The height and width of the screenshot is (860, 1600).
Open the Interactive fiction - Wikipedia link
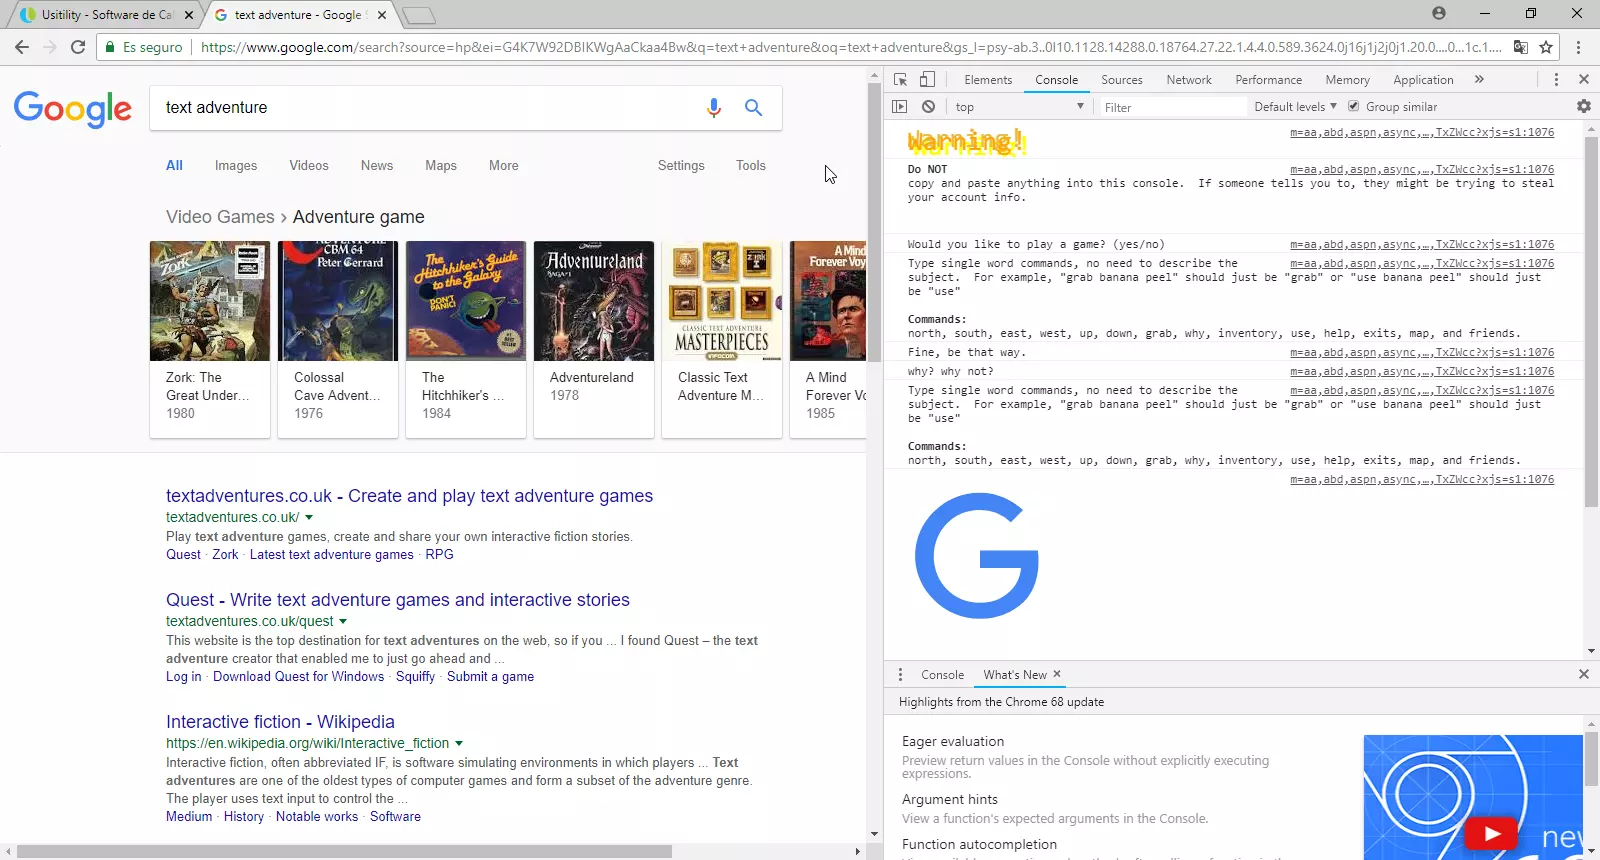coord(280,722)
